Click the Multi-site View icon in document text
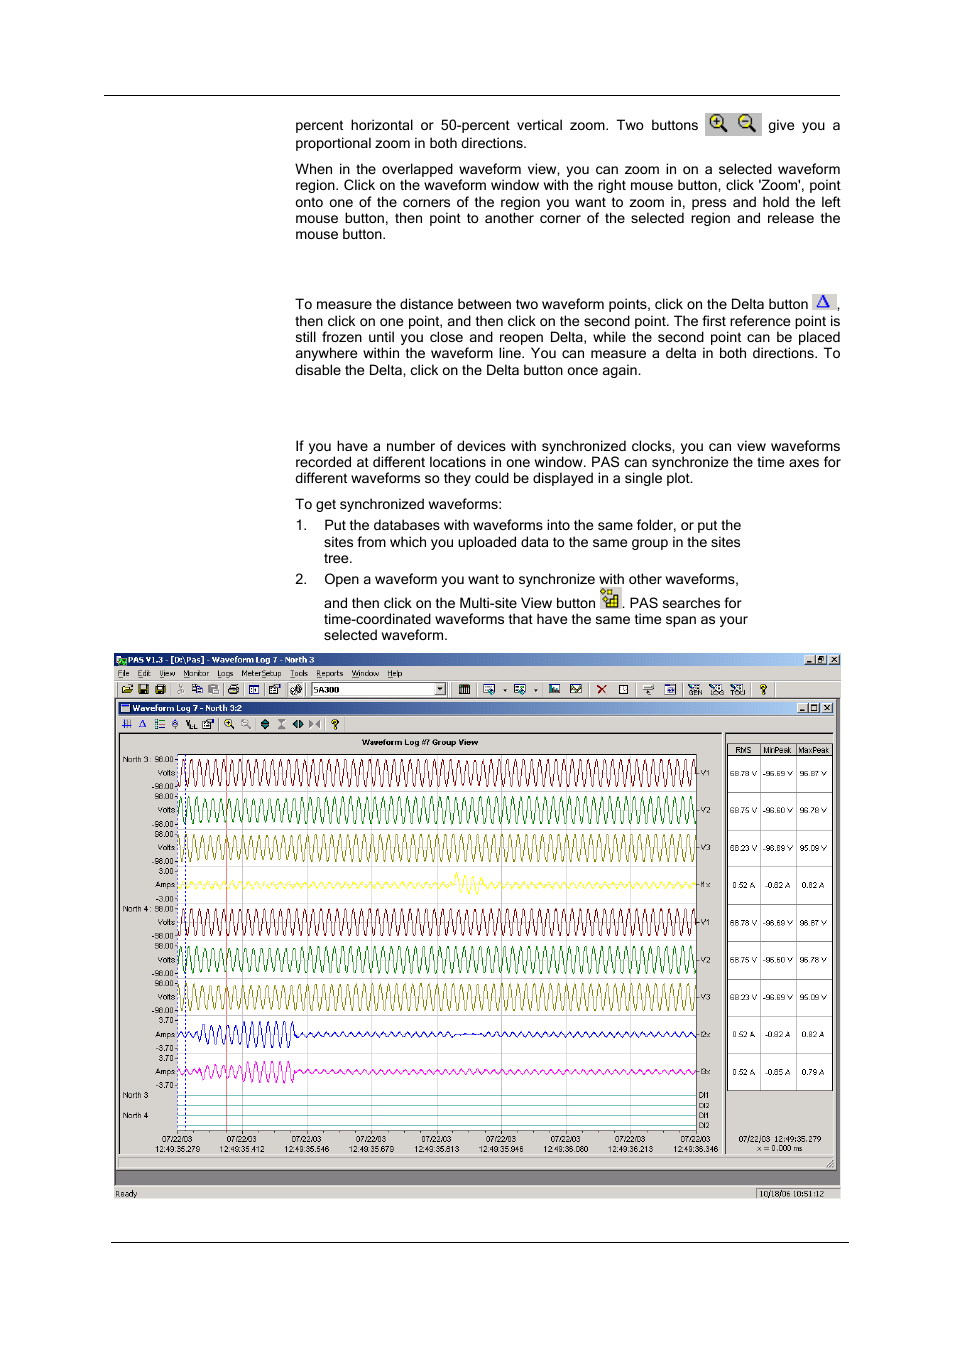 coord(610,598)
